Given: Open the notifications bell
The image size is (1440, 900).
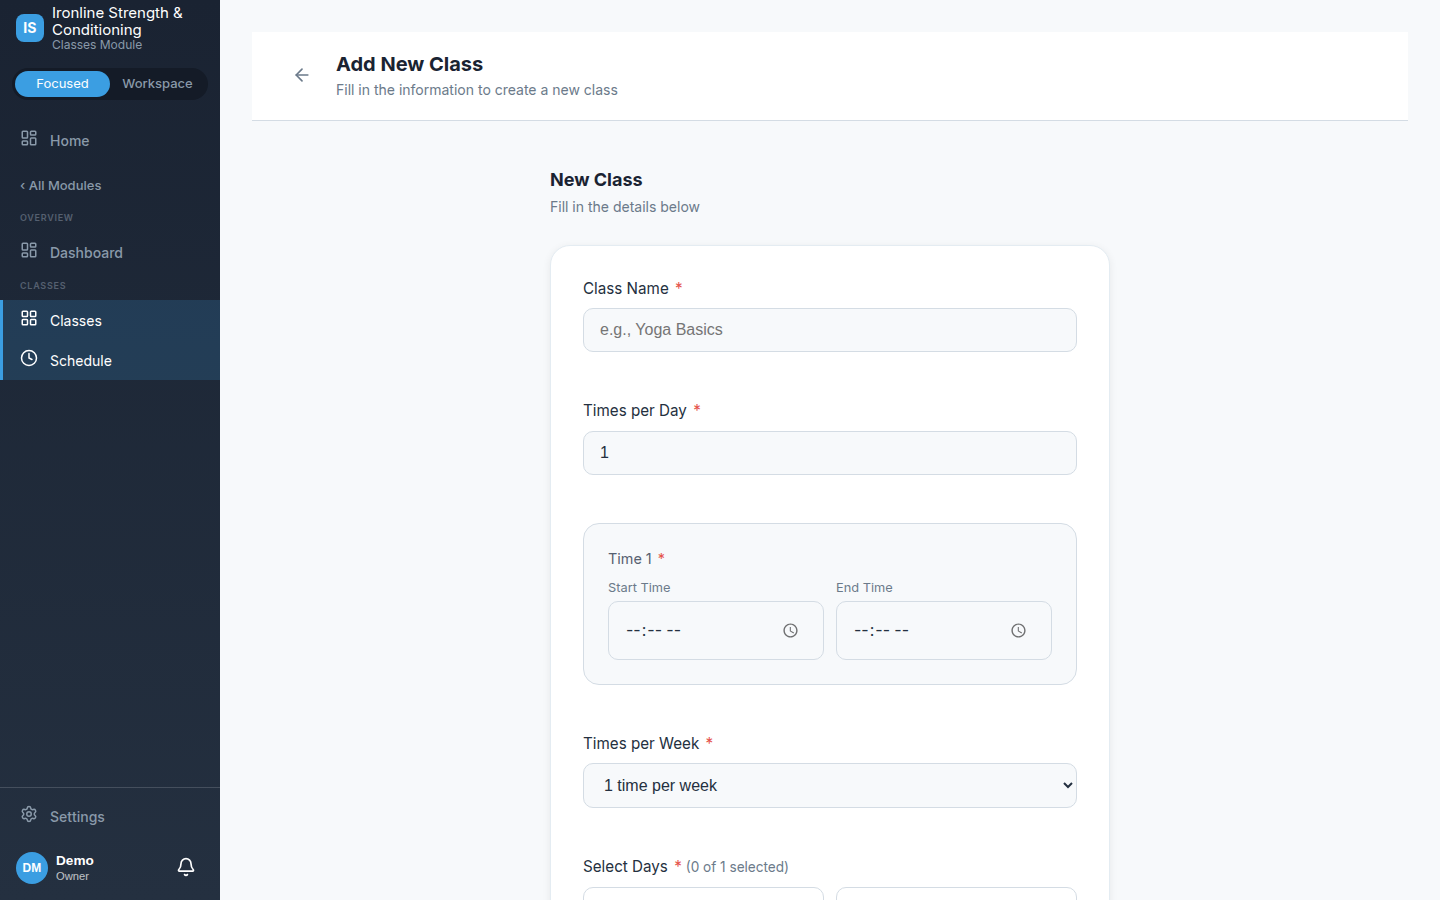Looking at the screenshot, I should (186, 867).
